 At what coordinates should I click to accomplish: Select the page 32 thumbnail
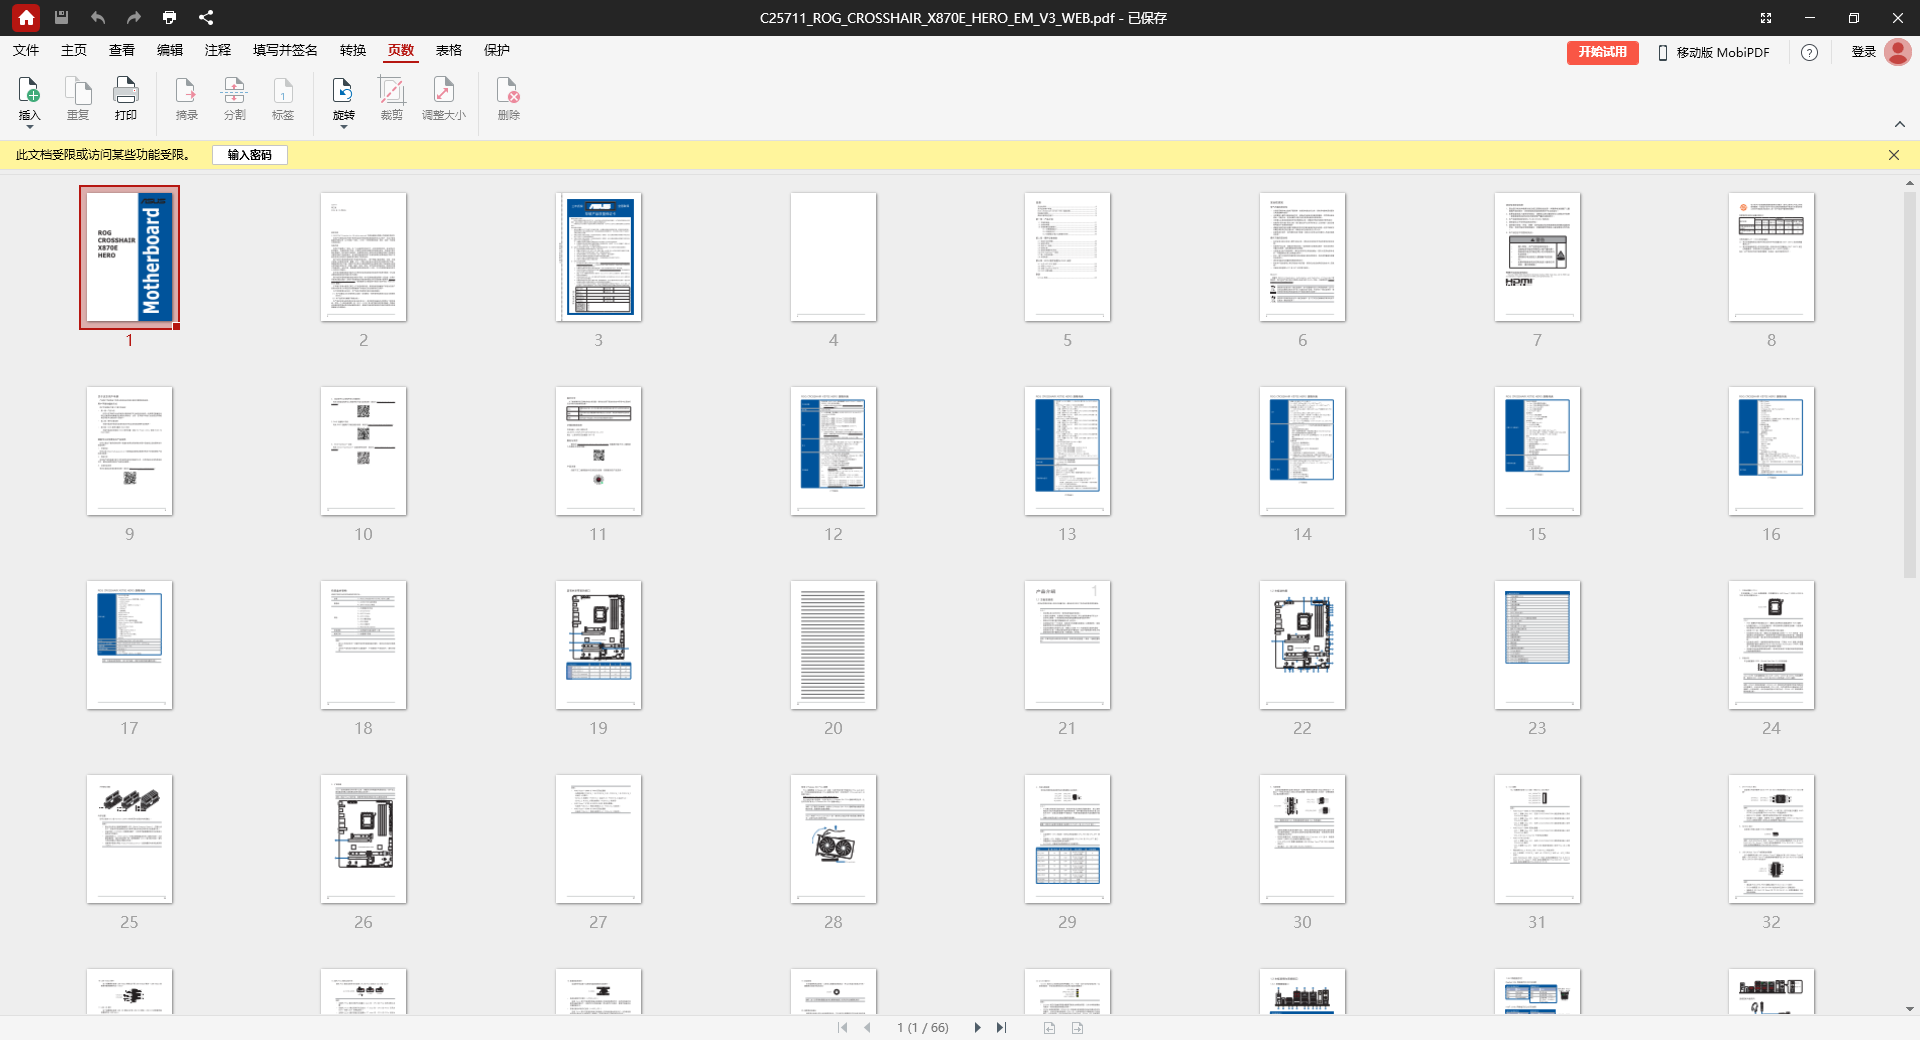[1771, 839]
